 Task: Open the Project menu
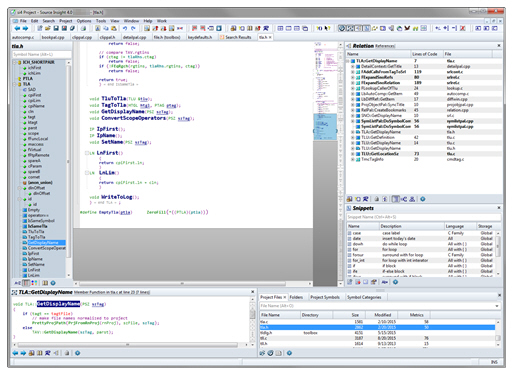66,21
